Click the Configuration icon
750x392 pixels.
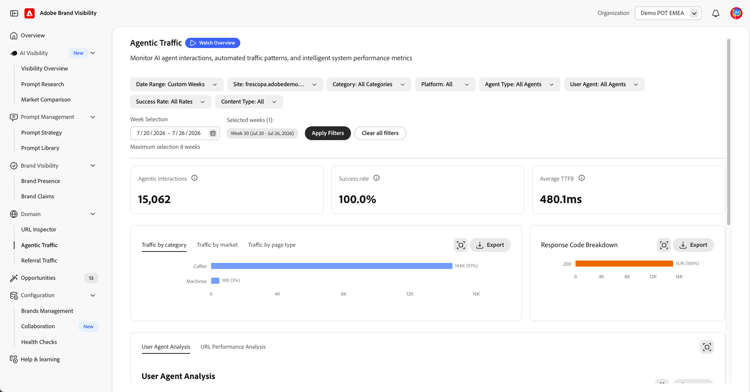[14, 295]
